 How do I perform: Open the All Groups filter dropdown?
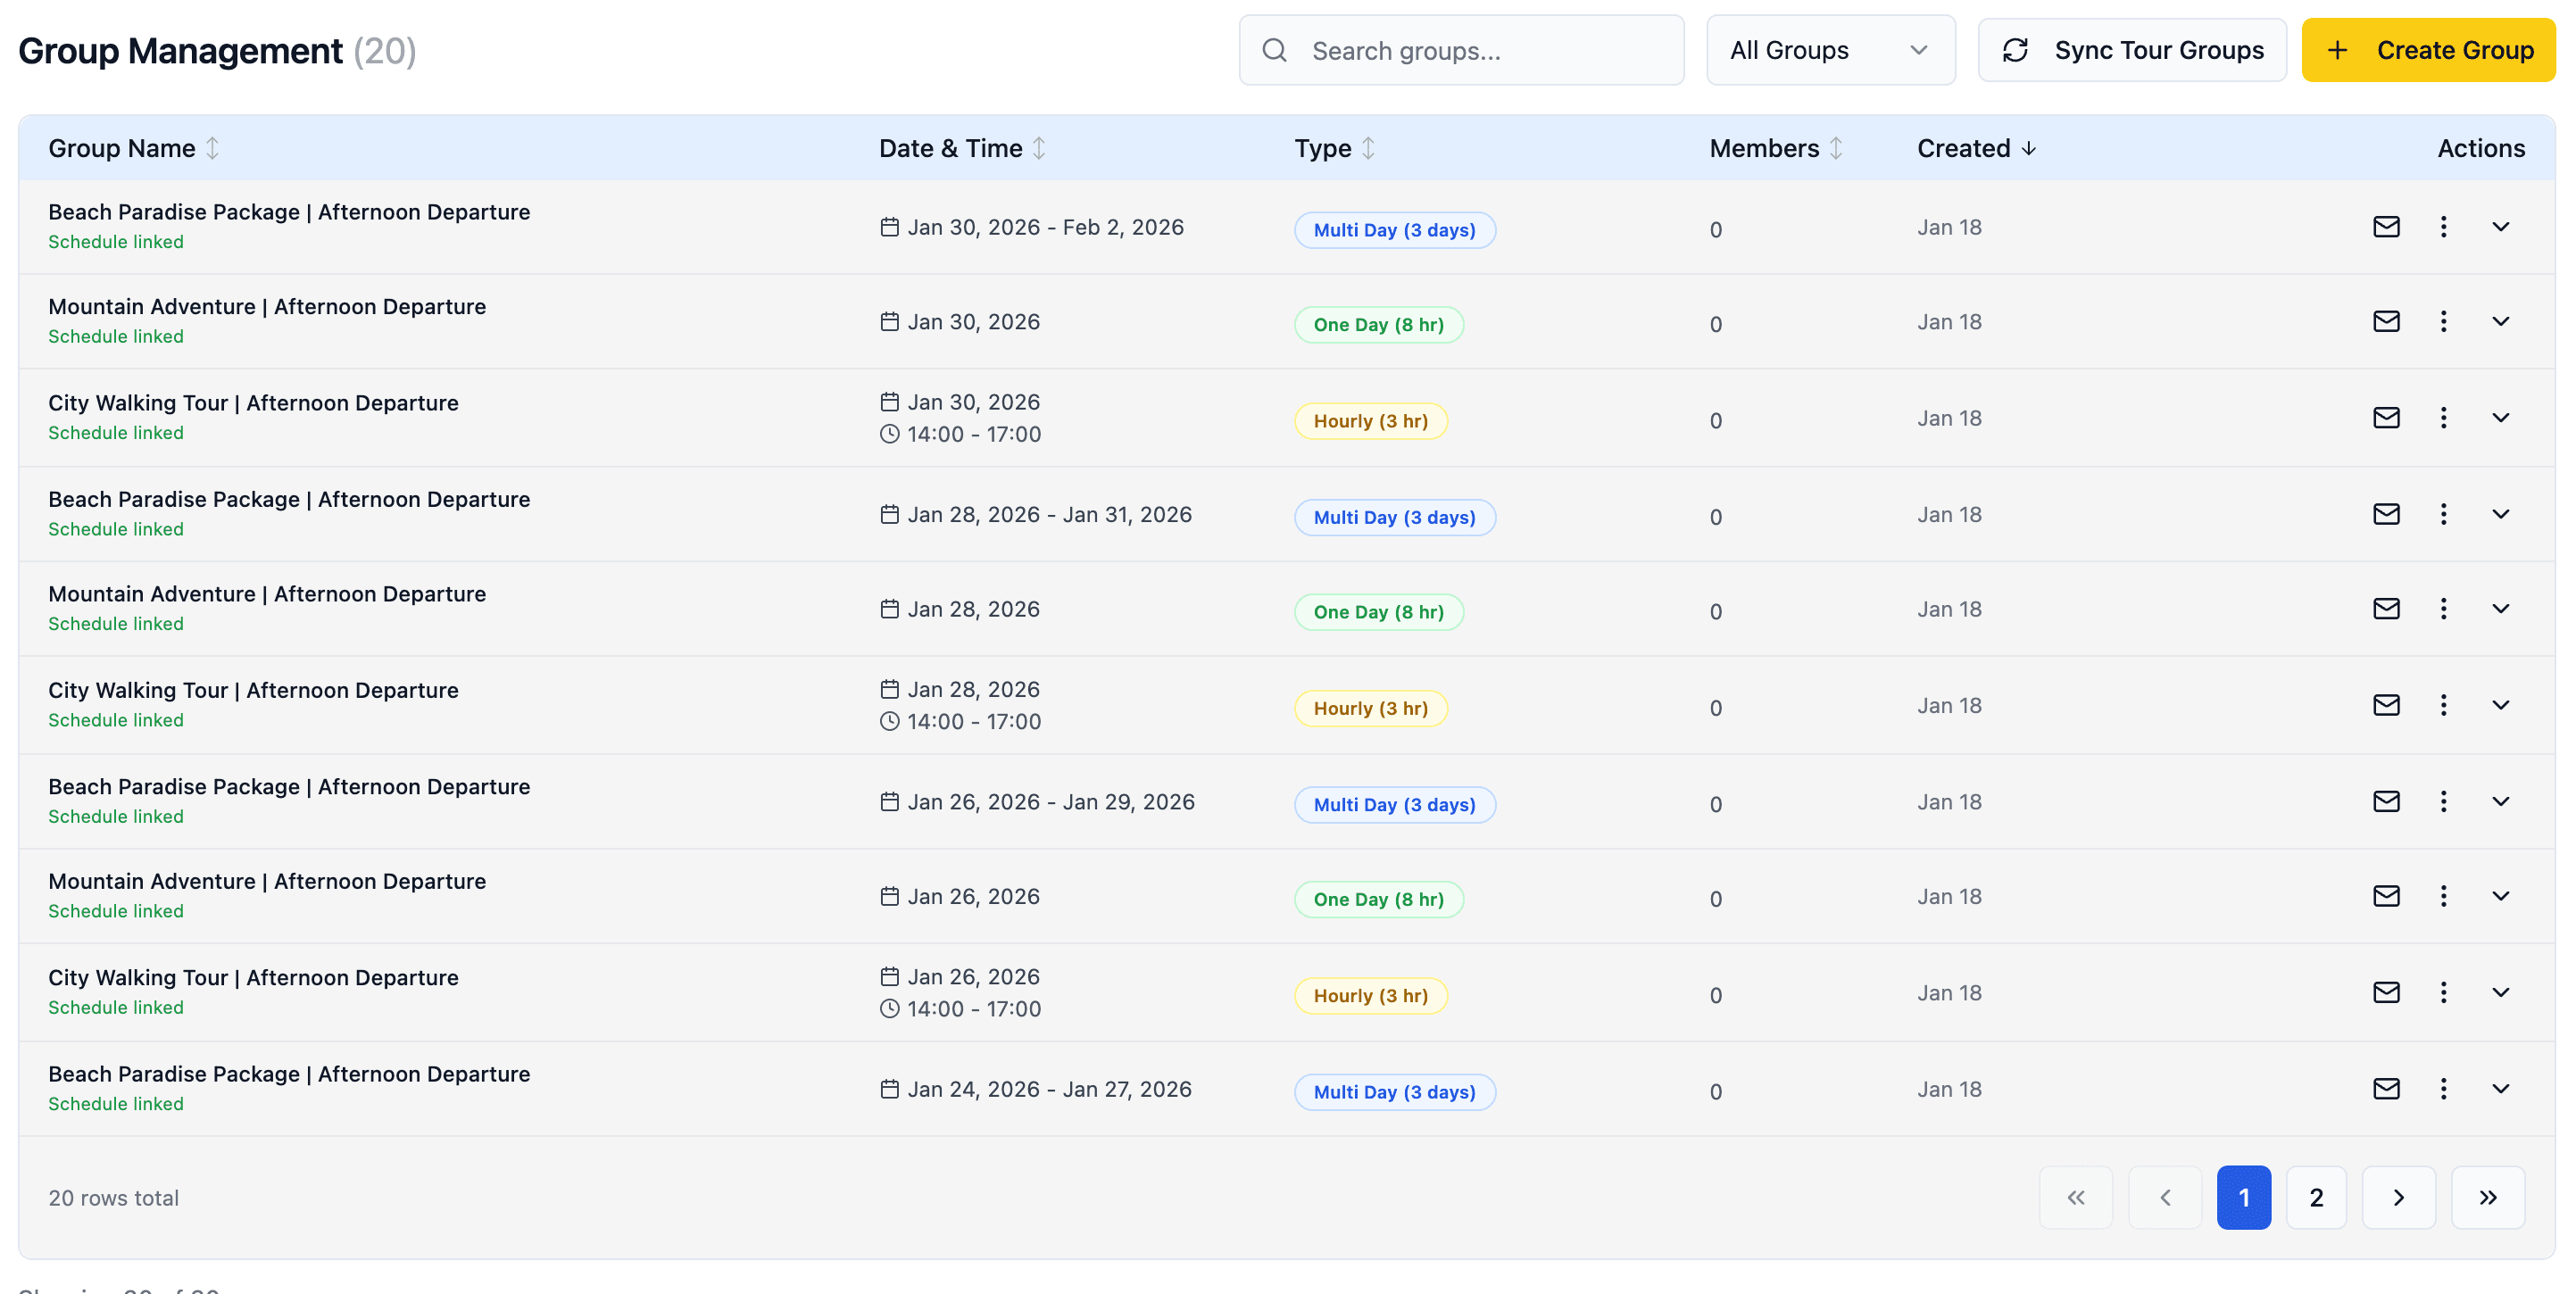coord(1831,50)
